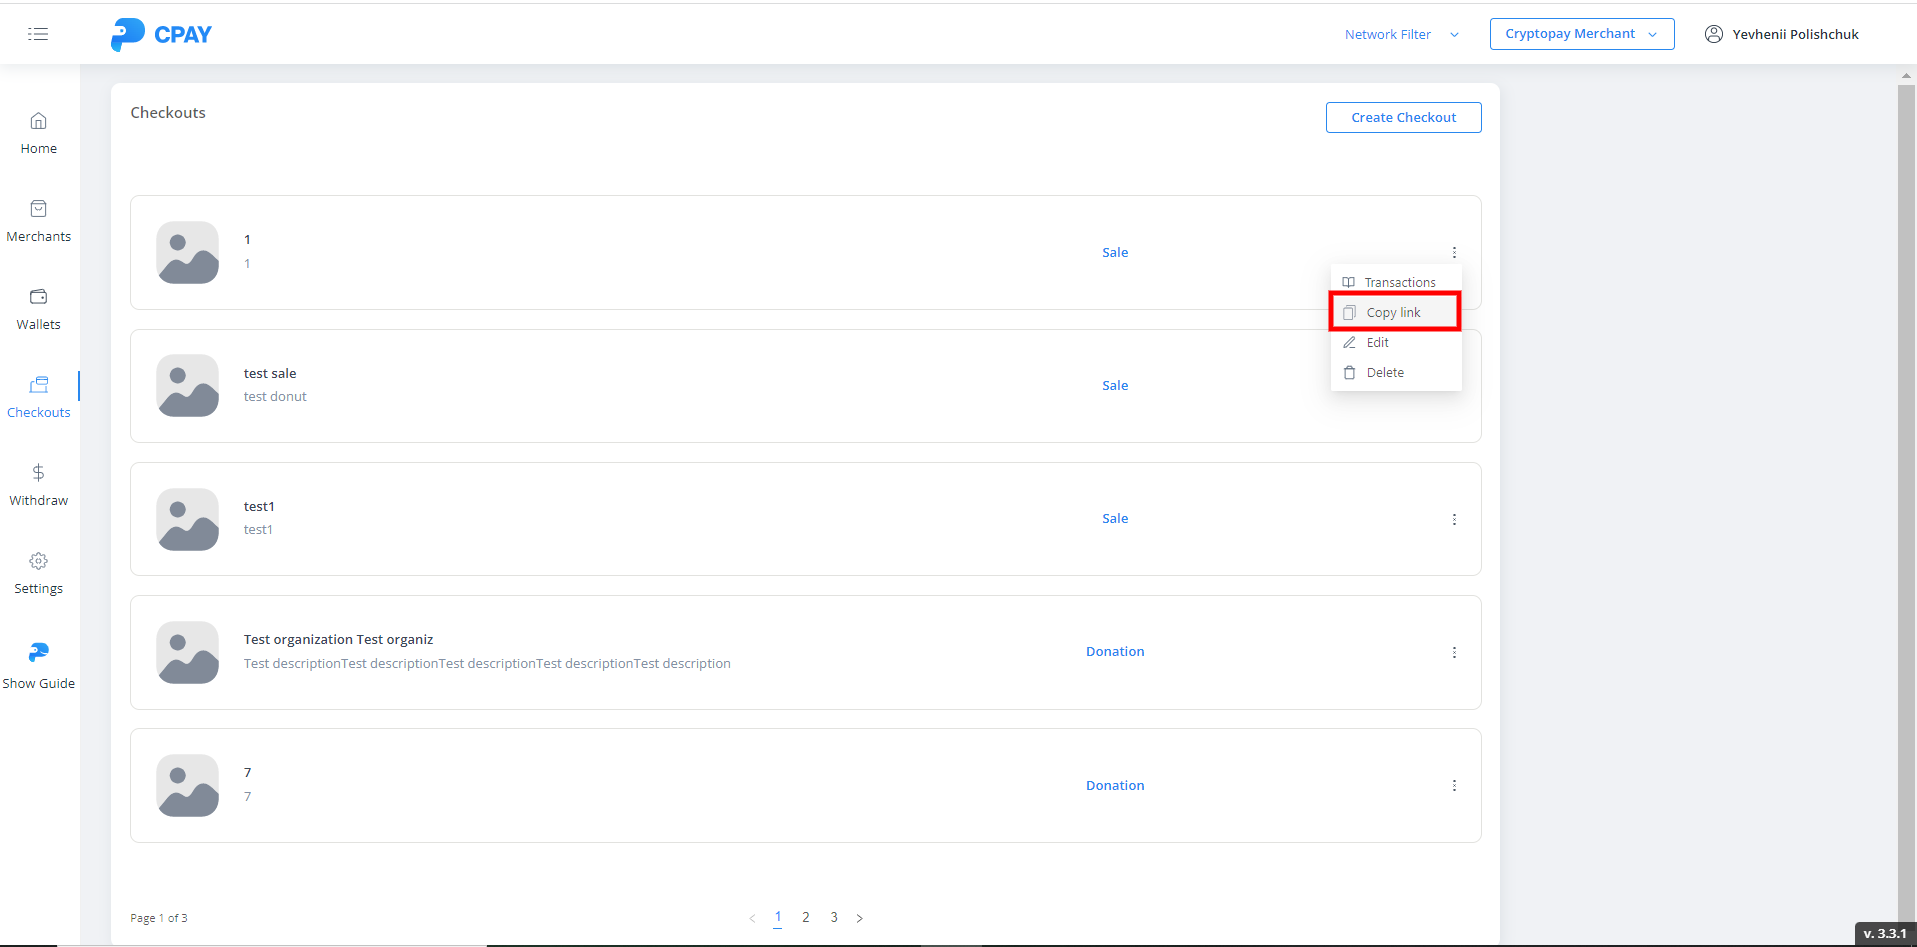Click the test sale checkout thumbnail

coord(188,386)
